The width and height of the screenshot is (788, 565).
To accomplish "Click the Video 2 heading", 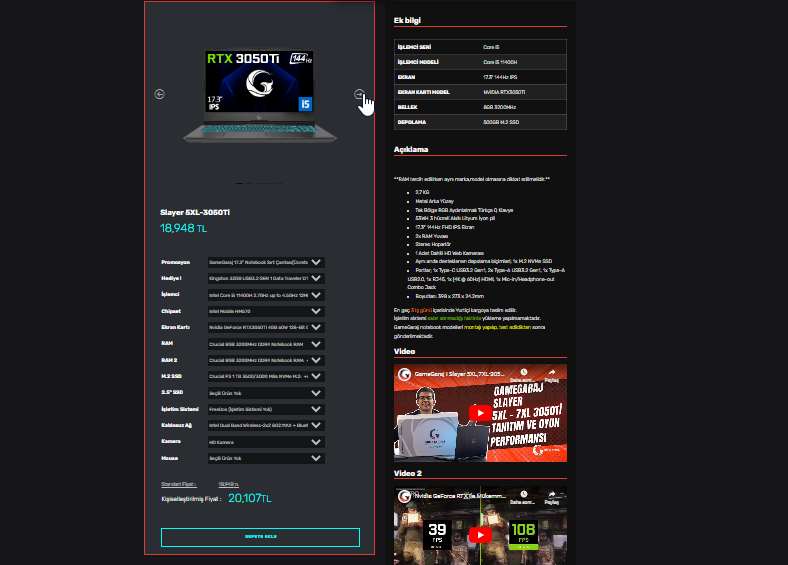I will (x=408, y=473).
